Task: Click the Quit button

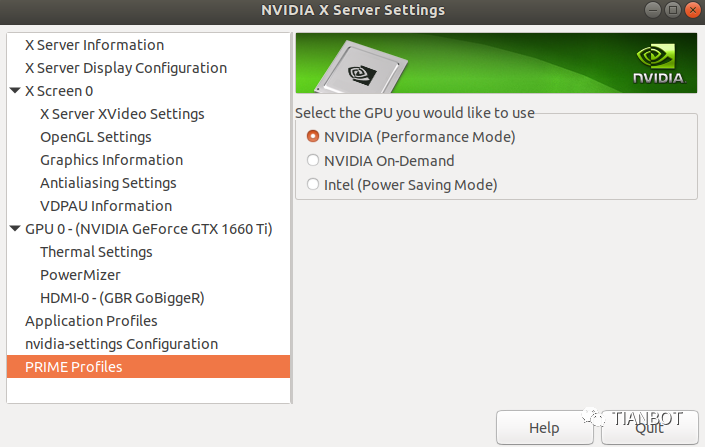Action: click(650, 428)
